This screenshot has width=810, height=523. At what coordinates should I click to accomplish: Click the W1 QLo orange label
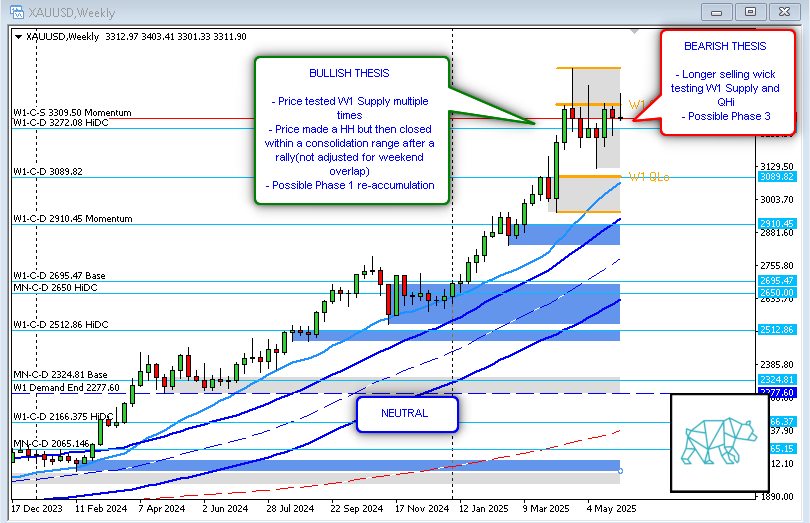[648, 177]
